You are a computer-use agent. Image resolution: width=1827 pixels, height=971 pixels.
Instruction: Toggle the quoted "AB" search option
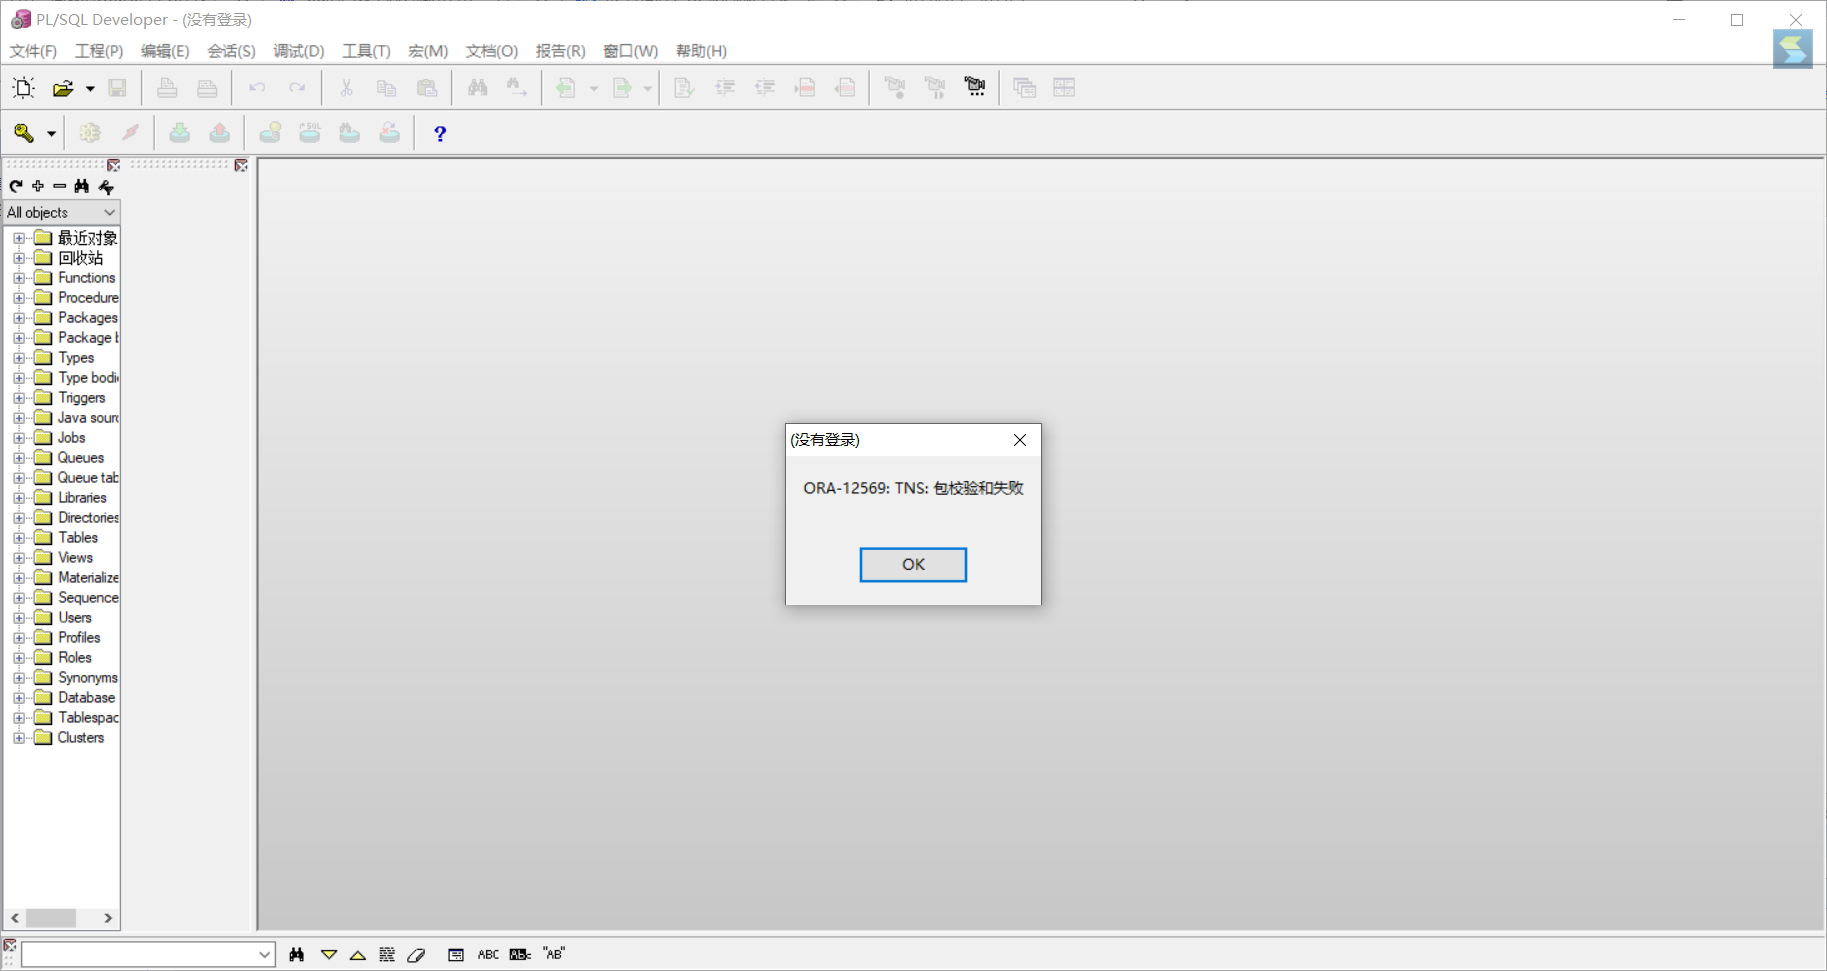tap(554, 954)
